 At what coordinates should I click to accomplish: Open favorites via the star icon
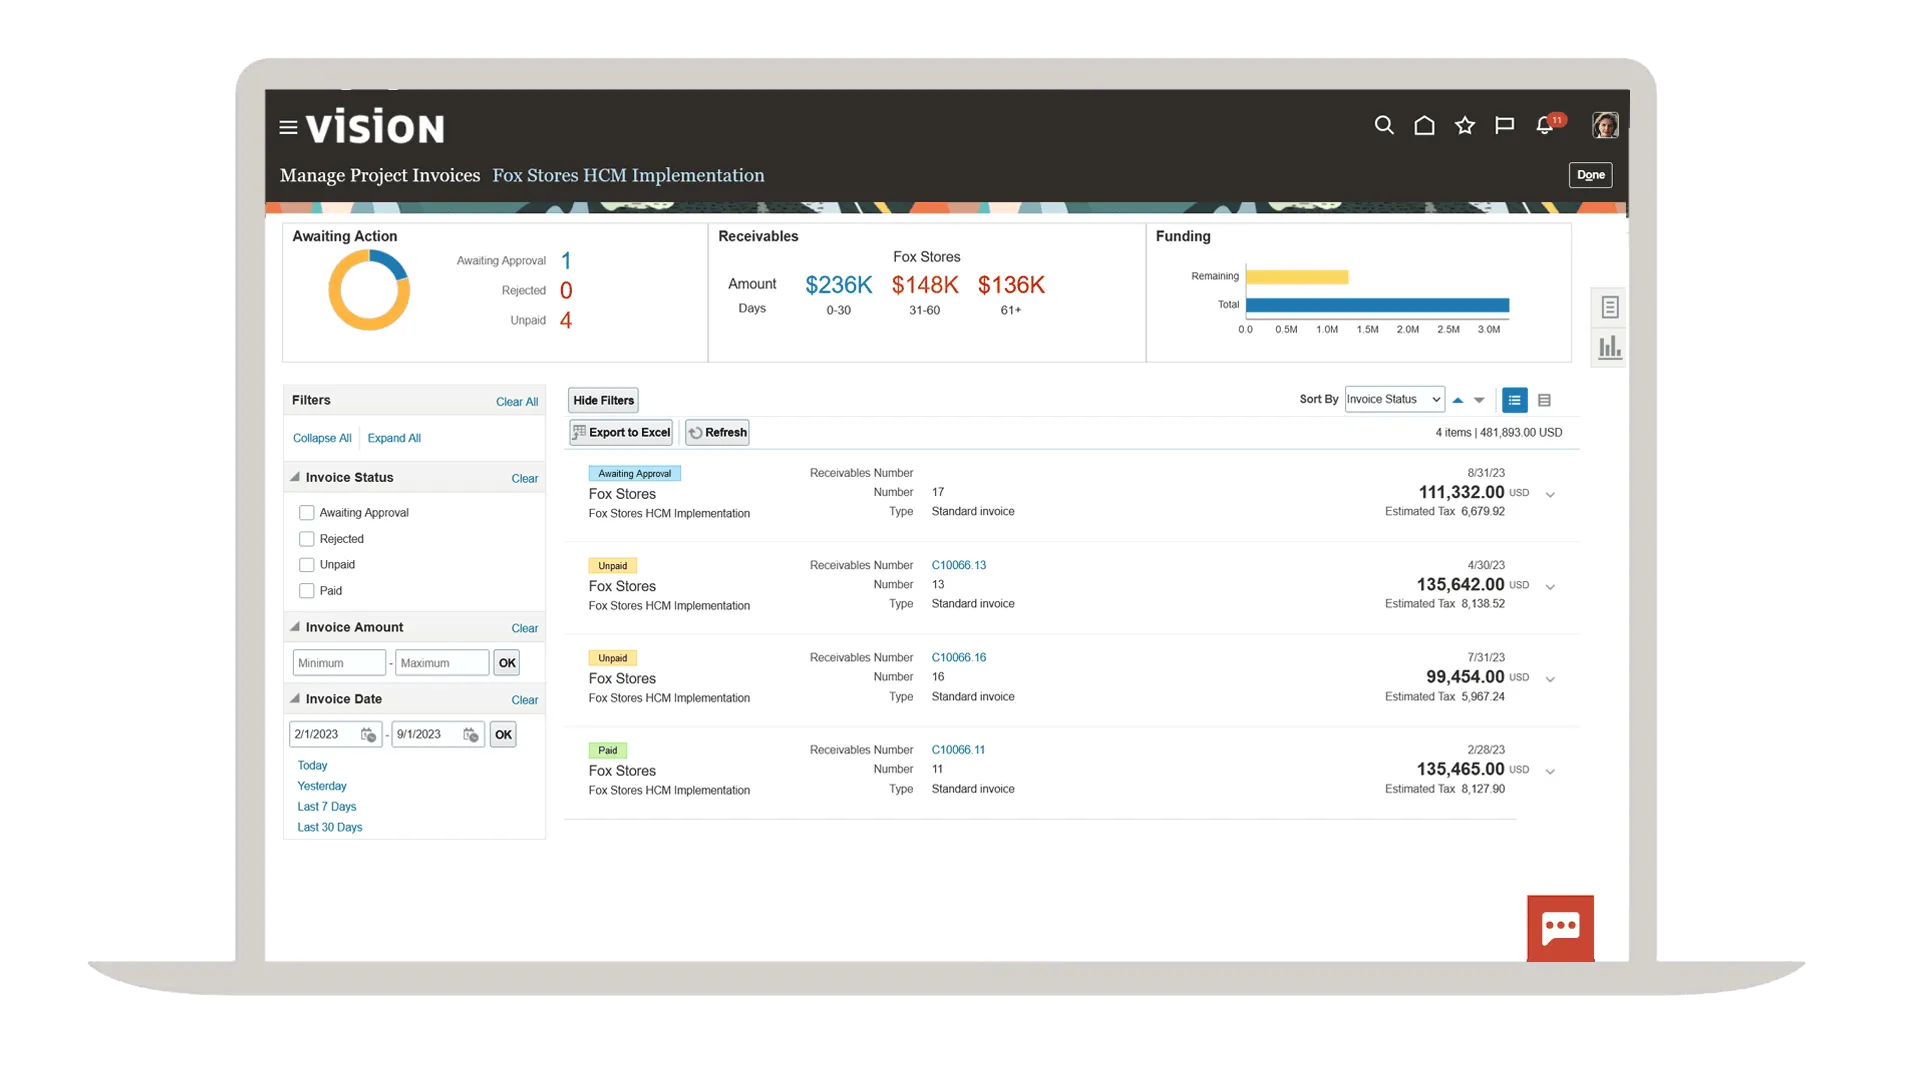point(1464,125)
